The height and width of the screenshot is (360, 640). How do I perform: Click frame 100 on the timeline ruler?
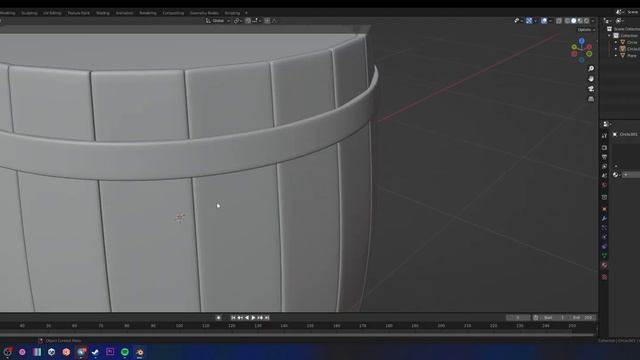[179, 326]
